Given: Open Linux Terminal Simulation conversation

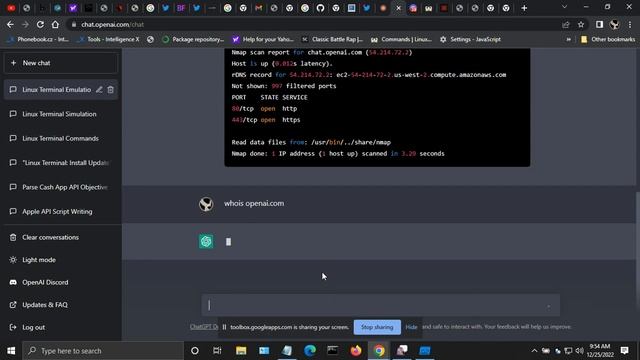Looking at the screenshot, I should (x=61, y=114).
